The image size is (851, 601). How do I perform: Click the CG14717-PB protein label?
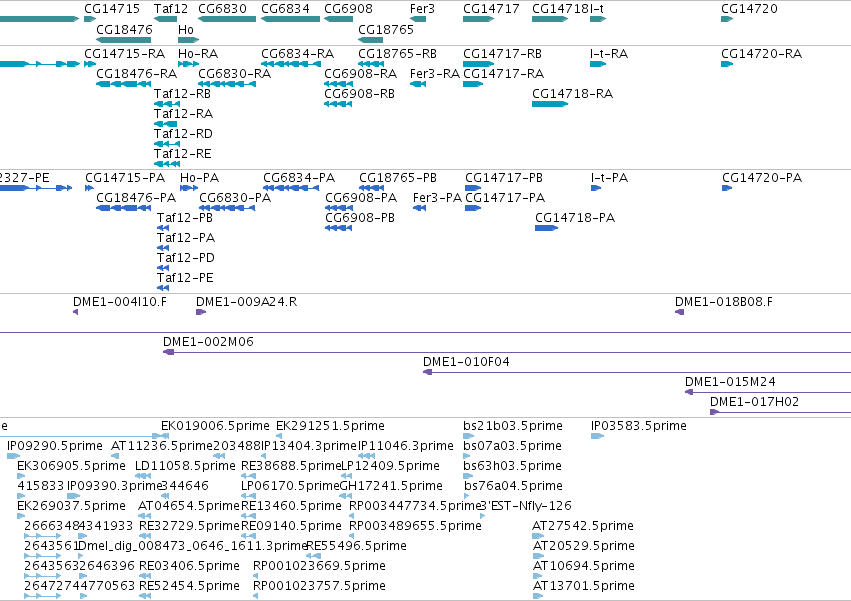point(504,178)
